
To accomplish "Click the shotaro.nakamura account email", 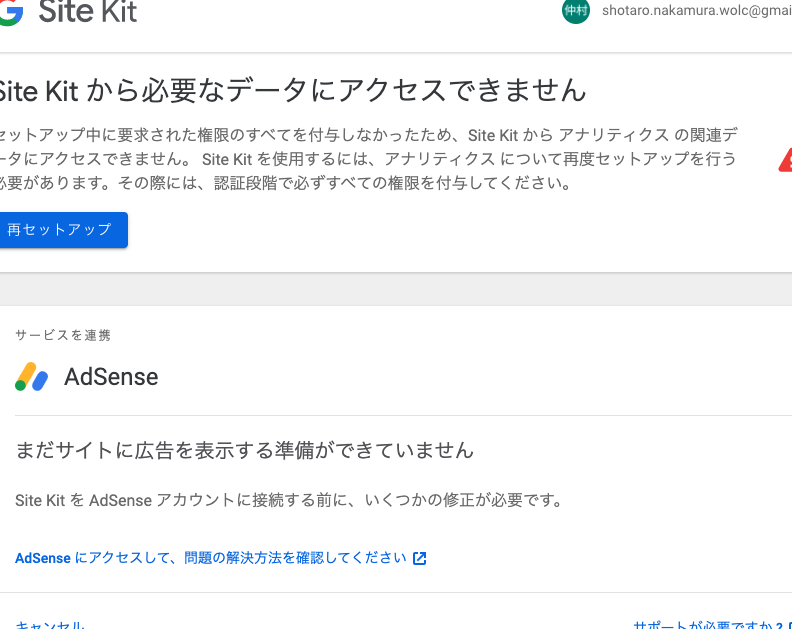I will [696, 11].
